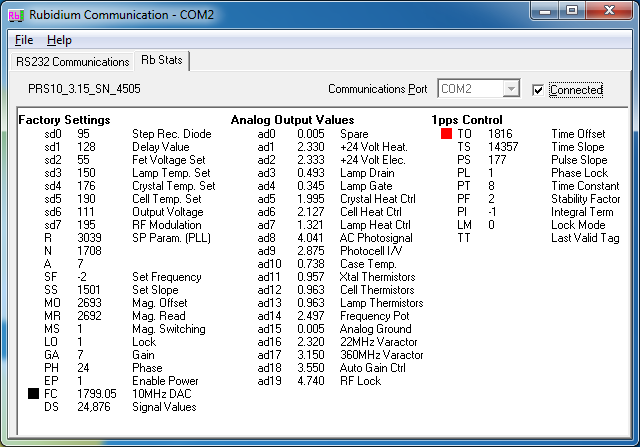Click the Analog Output Values heading
This screenshot has width=640, height=447.
[x=292, y=120]
